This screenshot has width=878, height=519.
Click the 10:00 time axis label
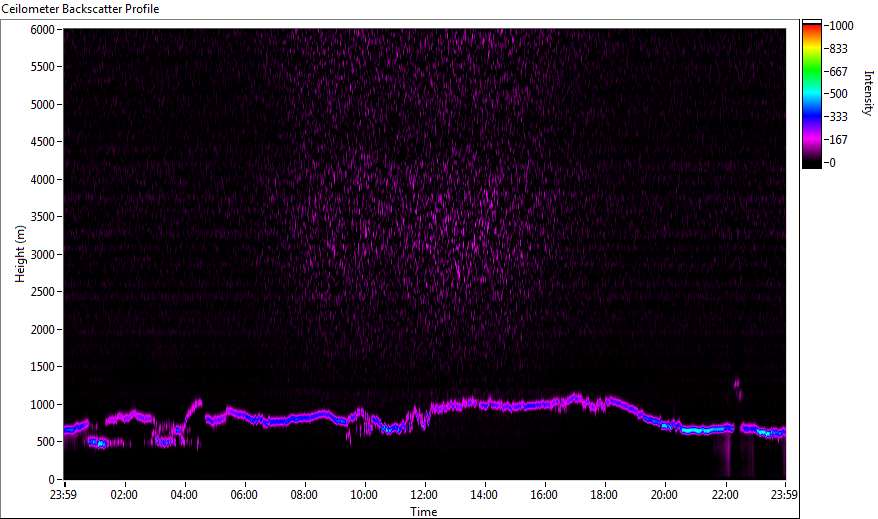tap(364, 495)
